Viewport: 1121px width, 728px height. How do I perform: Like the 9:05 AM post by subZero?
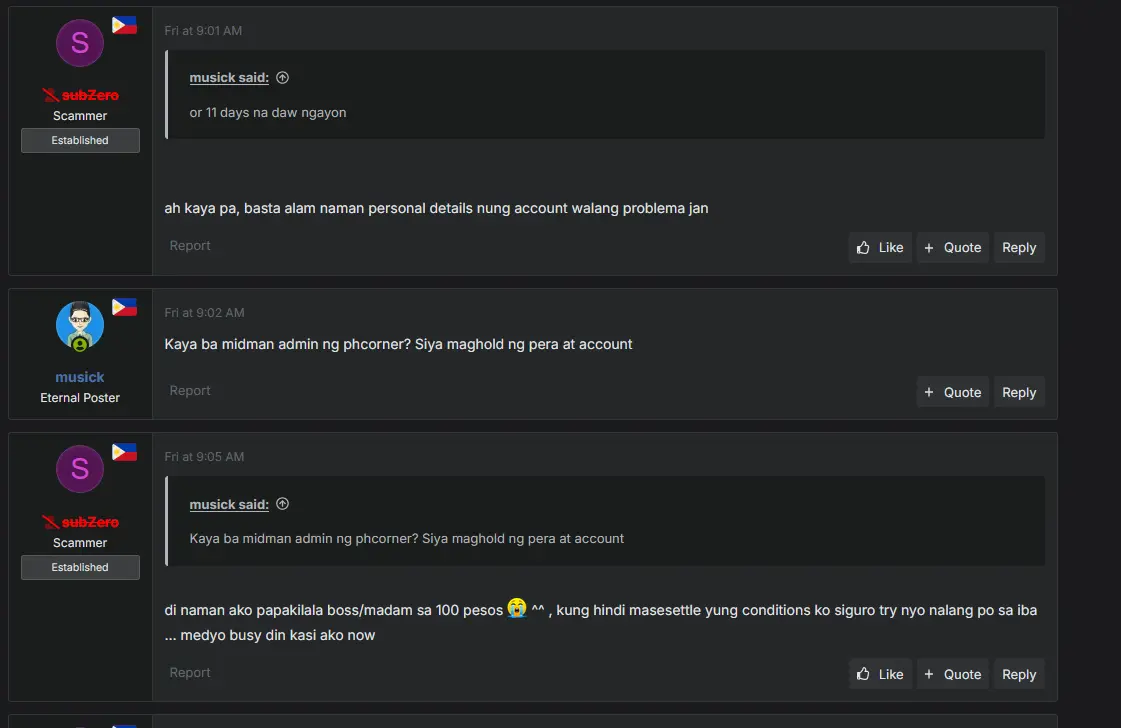pyautogui.click(x=880, y=674)
